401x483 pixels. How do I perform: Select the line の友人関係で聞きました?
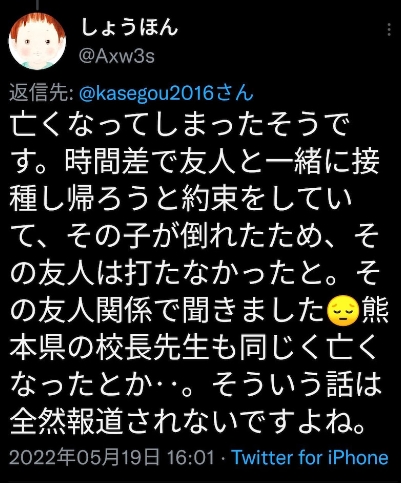[199, 313]
